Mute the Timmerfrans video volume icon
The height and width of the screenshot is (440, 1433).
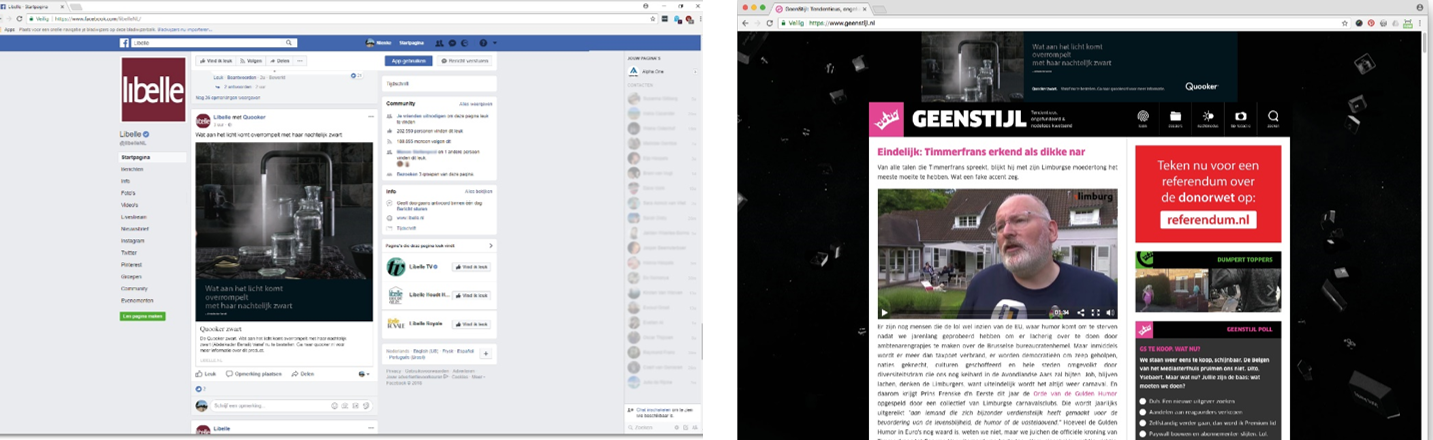click(x=1109, y=312)
